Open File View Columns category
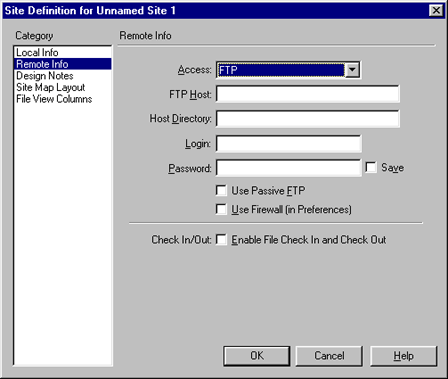Viewport: 448px width, 379px height. (62, 99)
